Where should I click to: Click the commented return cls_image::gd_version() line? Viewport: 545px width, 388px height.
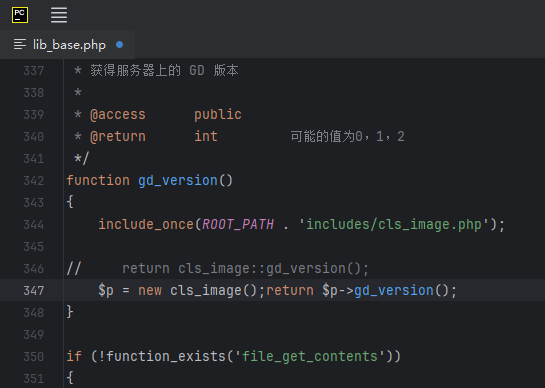pyautogui.click(x=218, y=269)
